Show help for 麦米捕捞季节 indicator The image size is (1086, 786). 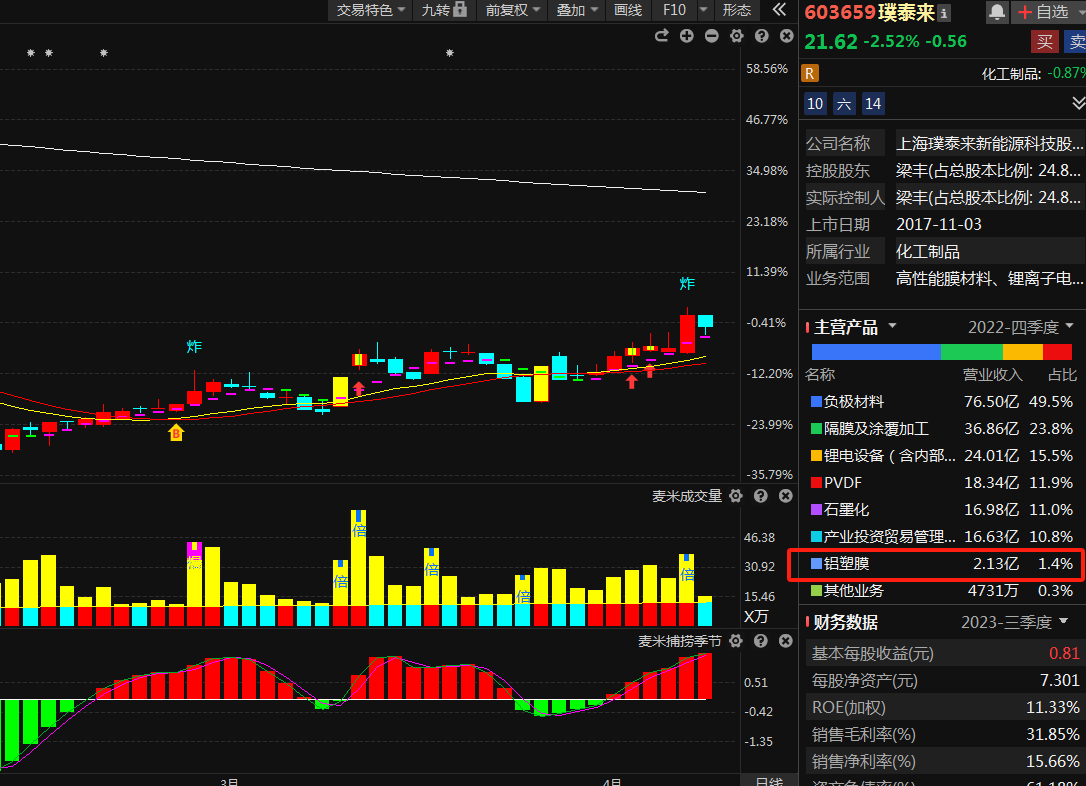click(760, 641)
